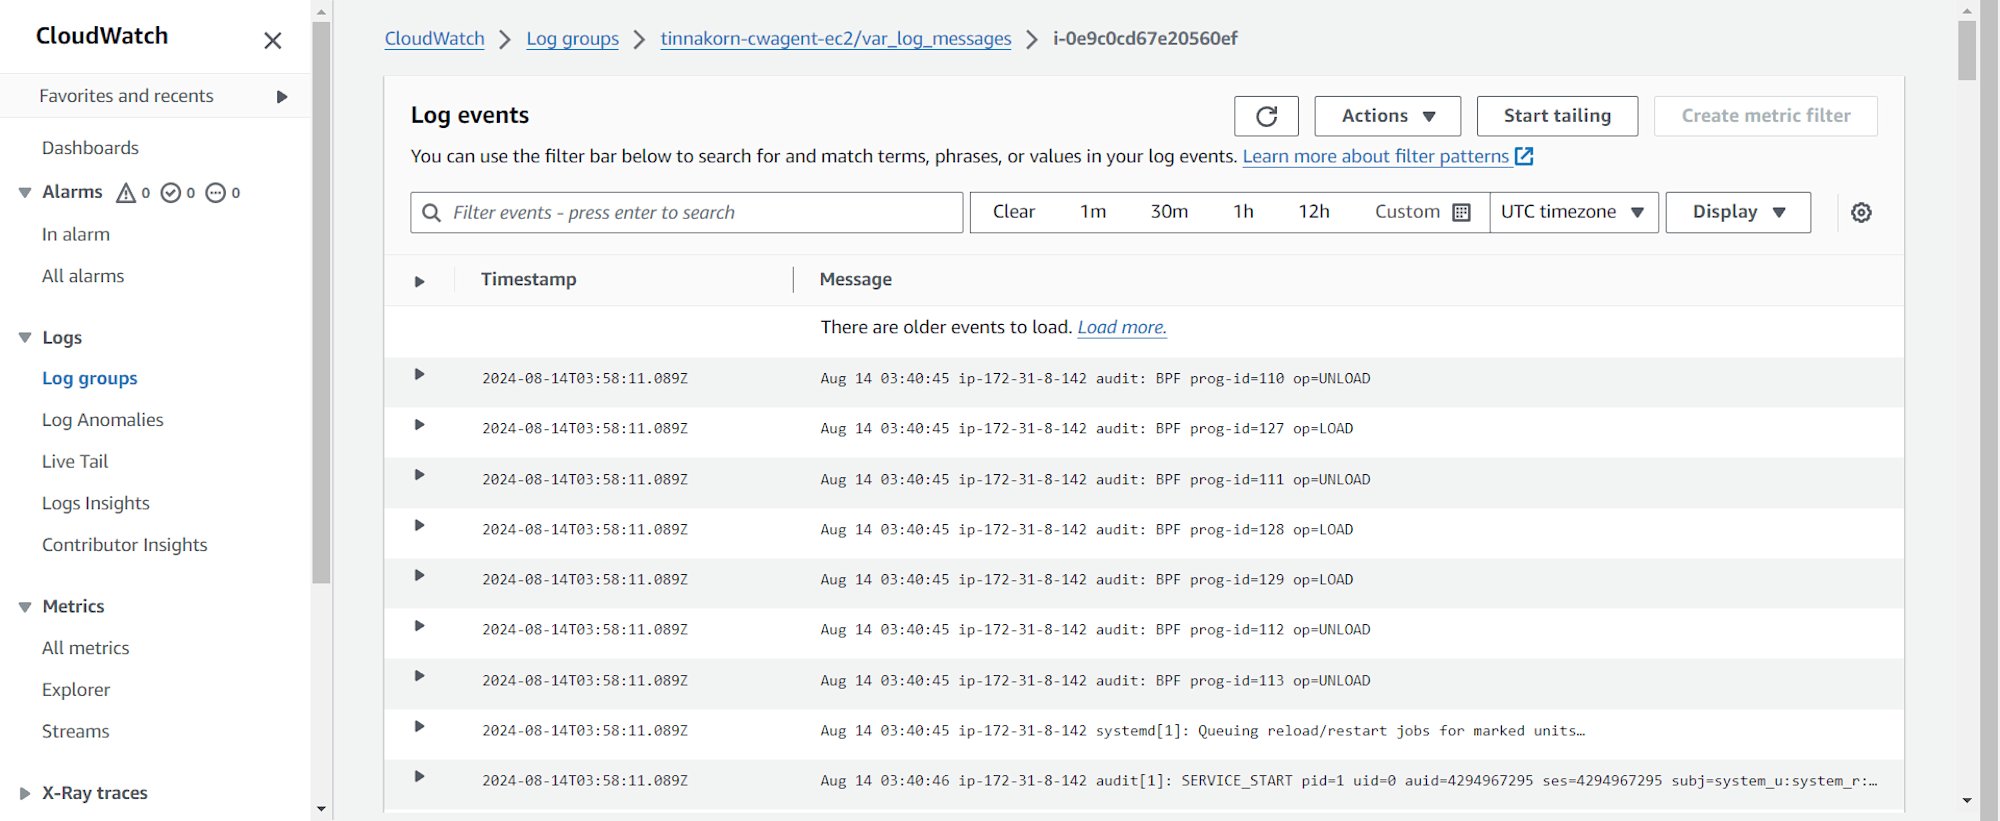Focus the Filter events search field
Image resolution: width=2000 pixels, height=821 pixels.
tap(687, 213)
